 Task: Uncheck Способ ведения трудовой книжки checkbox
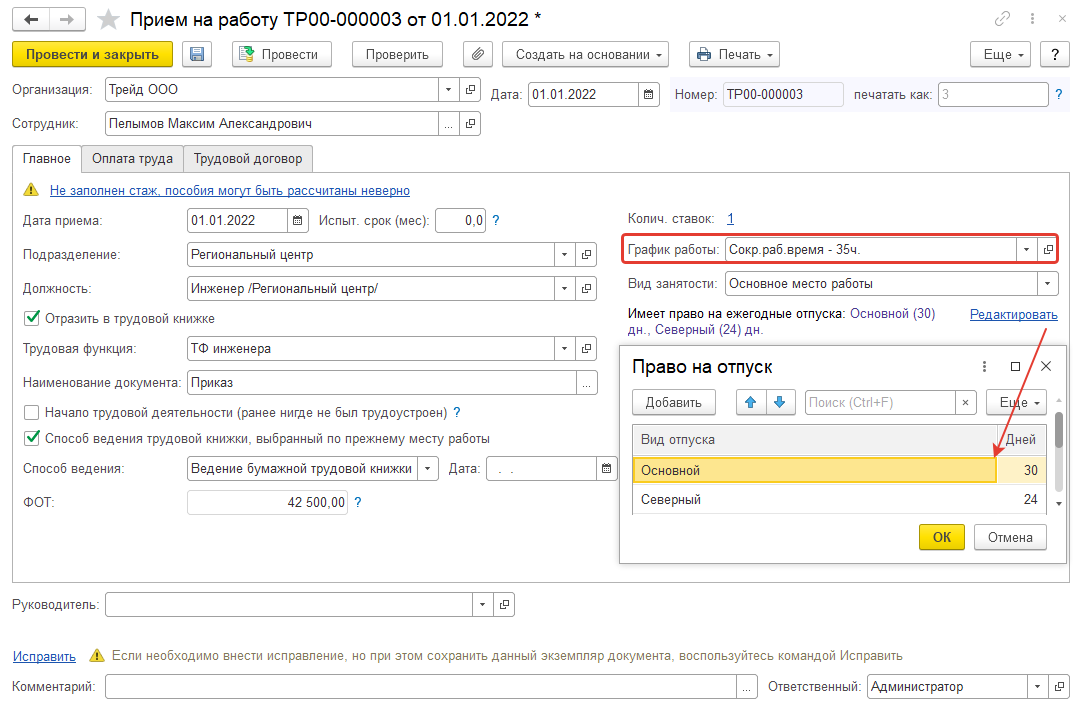coord(31,439)
